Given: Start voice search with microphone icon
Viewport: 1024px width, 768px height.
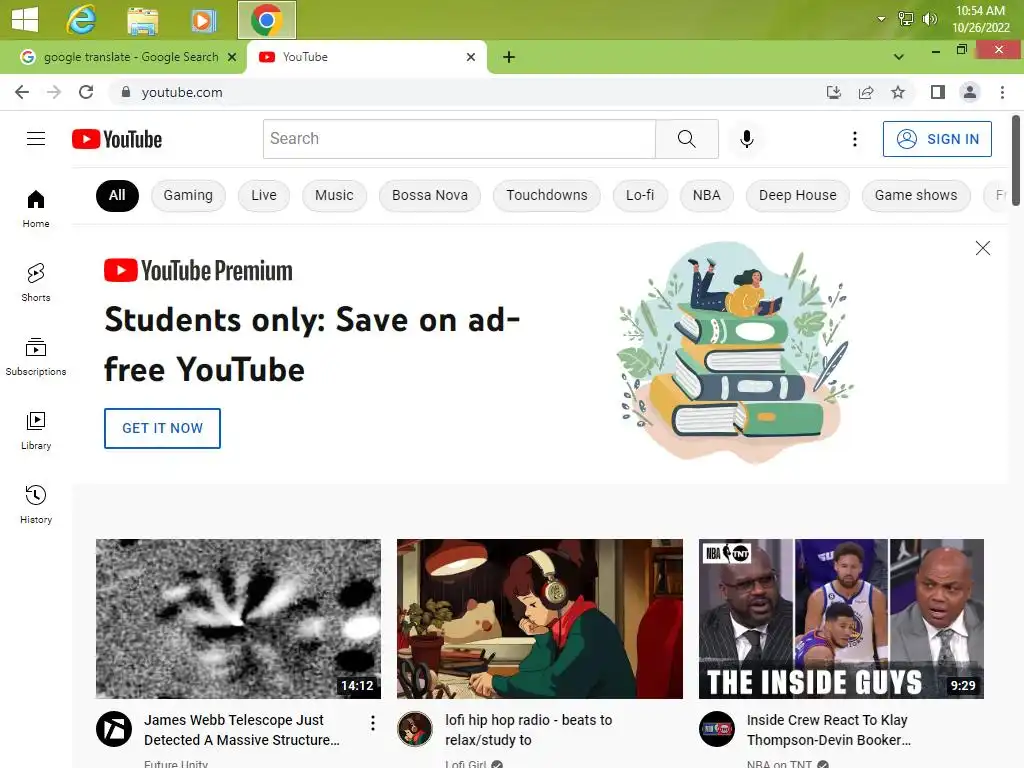Looking at the screenshot, I should click(746, 138).
